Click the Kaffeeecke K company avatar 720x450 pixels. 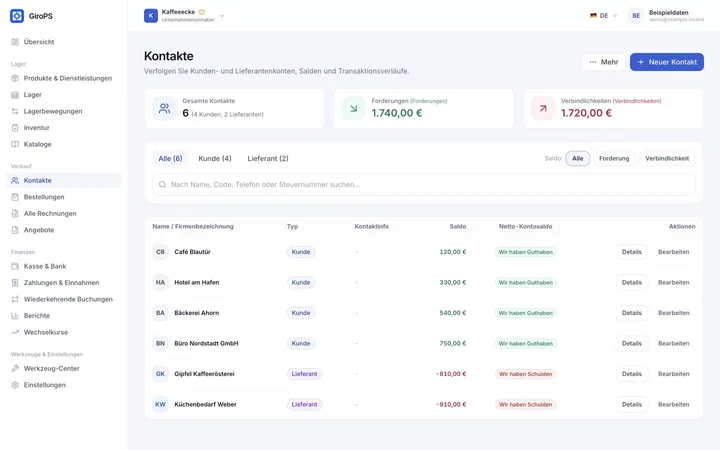[151, 16]
